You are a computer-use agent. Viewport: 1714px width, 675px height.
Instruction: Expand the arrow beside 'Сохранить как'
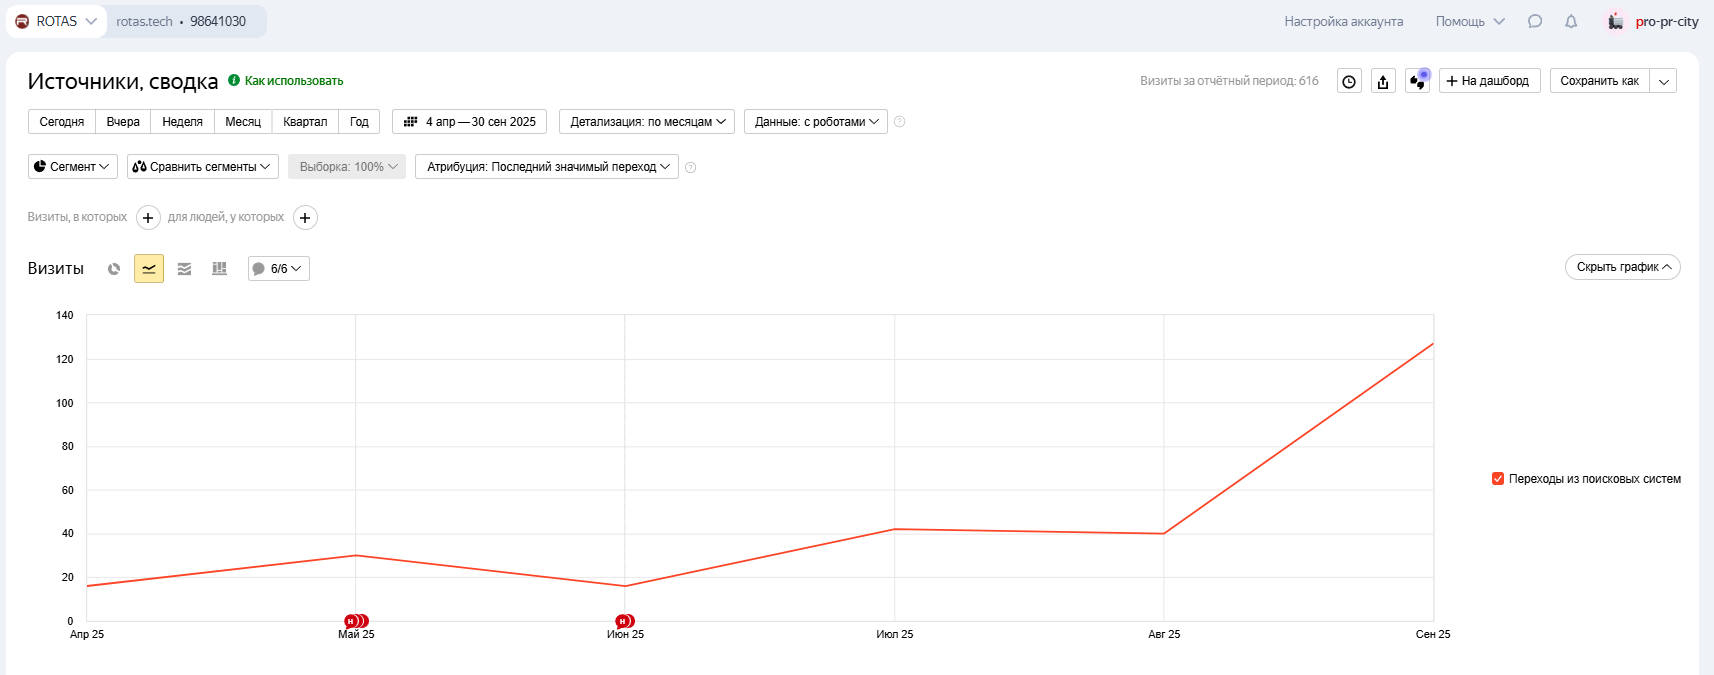[1664, 82]
